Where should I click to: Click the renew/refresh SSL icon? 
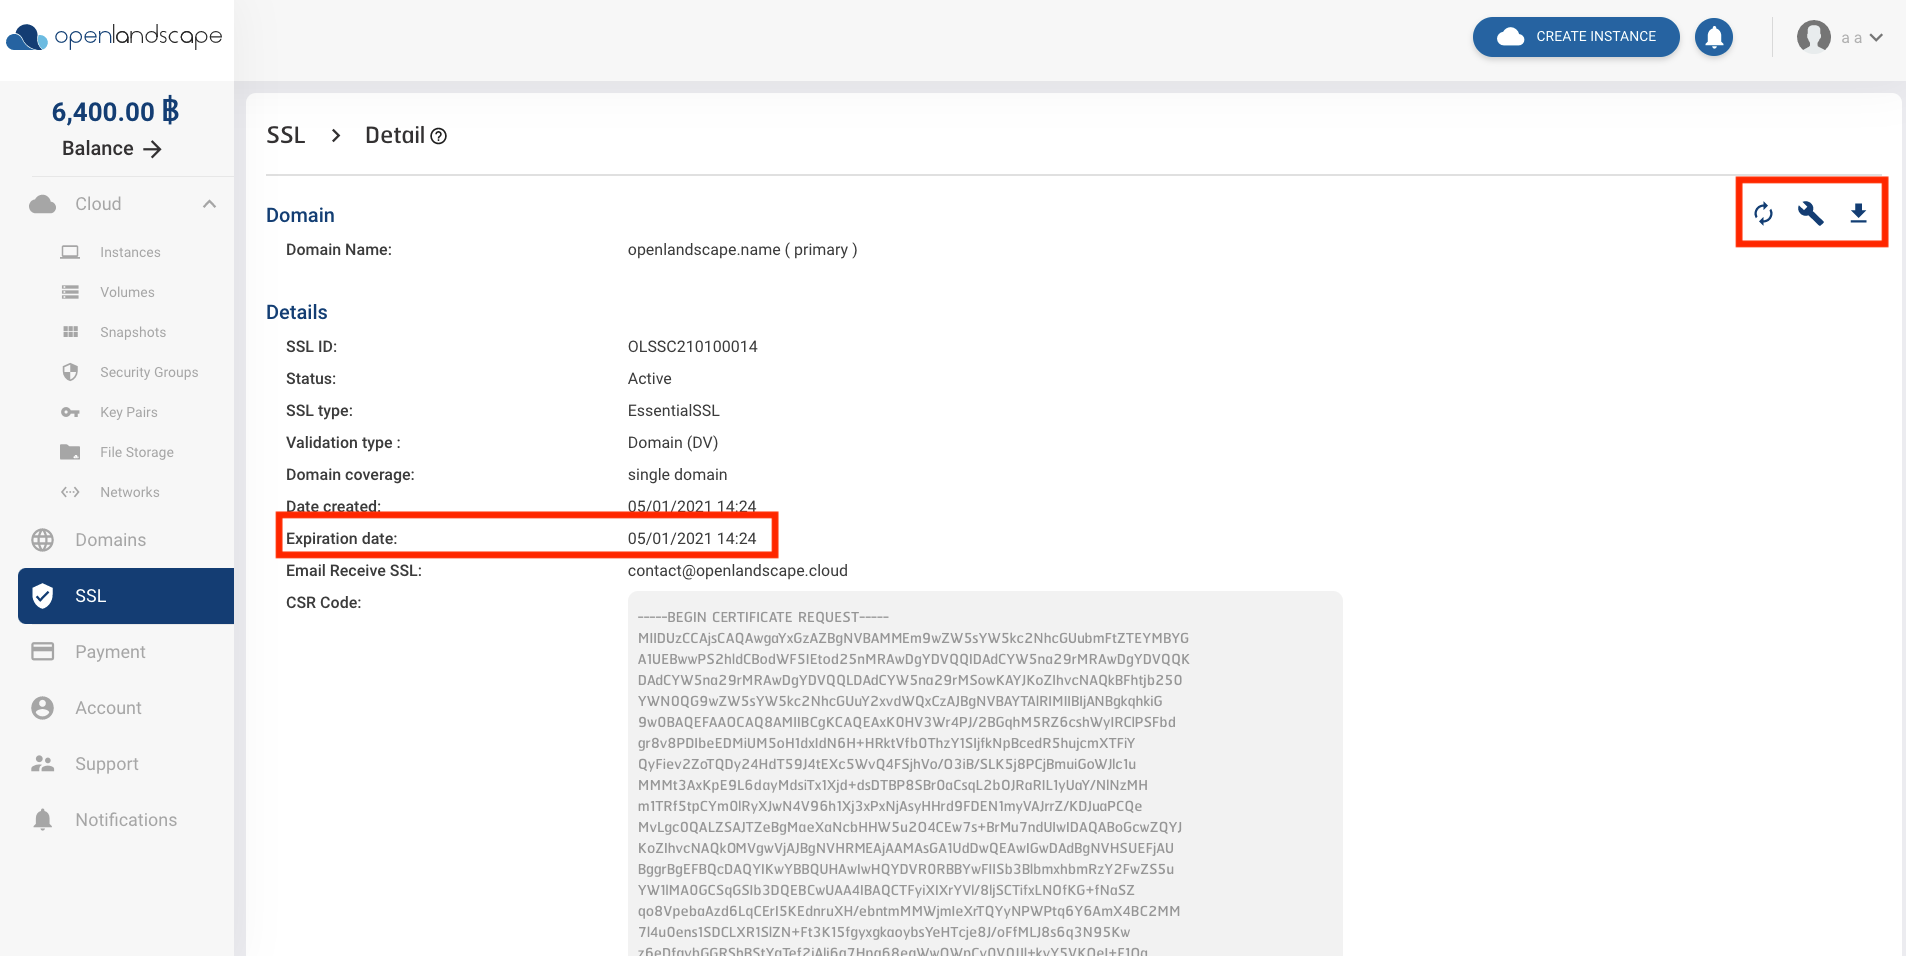[x=1763, y=213]
